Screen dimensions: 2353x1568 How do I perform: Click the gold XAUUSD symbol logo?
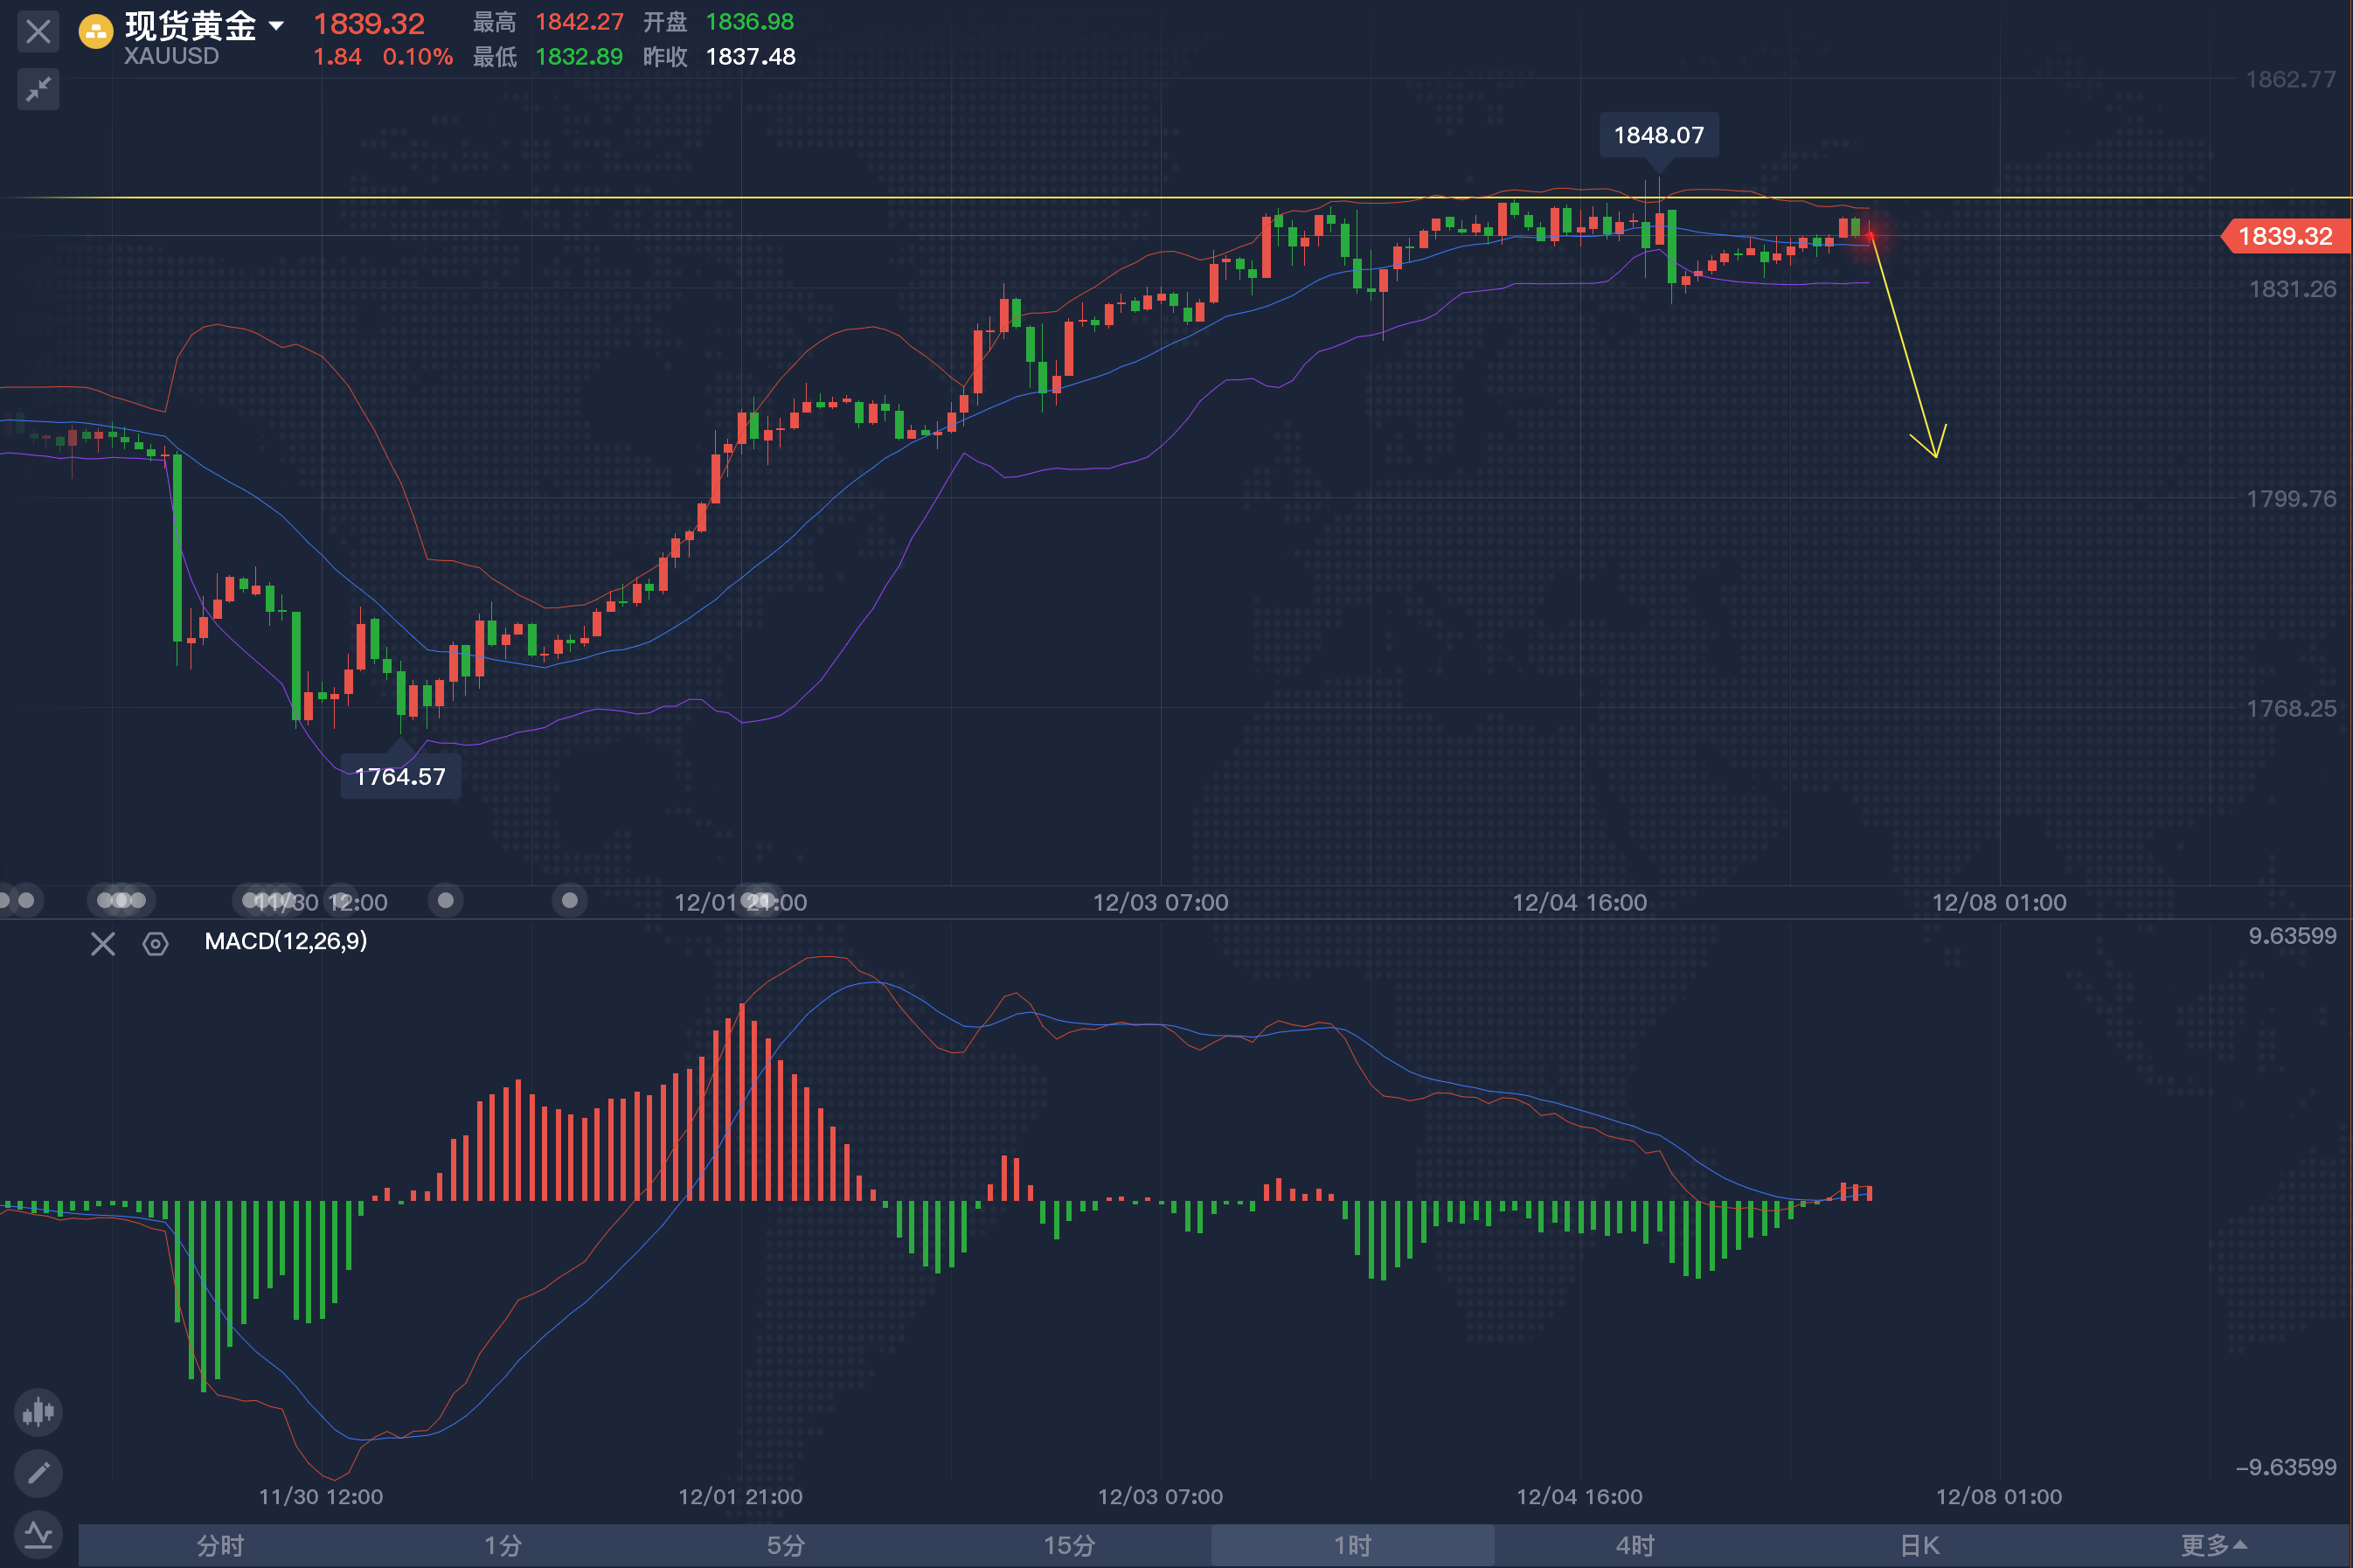click(x=96, y=31)
